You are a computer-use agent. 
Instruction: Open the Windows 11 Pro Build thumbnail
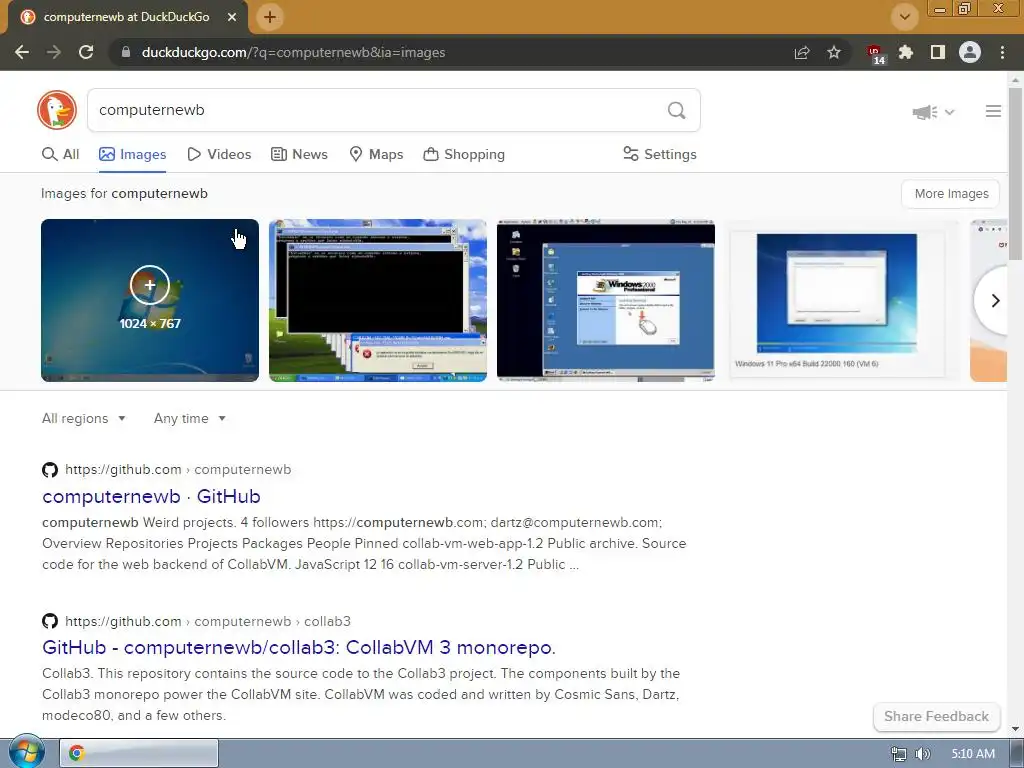[x=842, y=300]
